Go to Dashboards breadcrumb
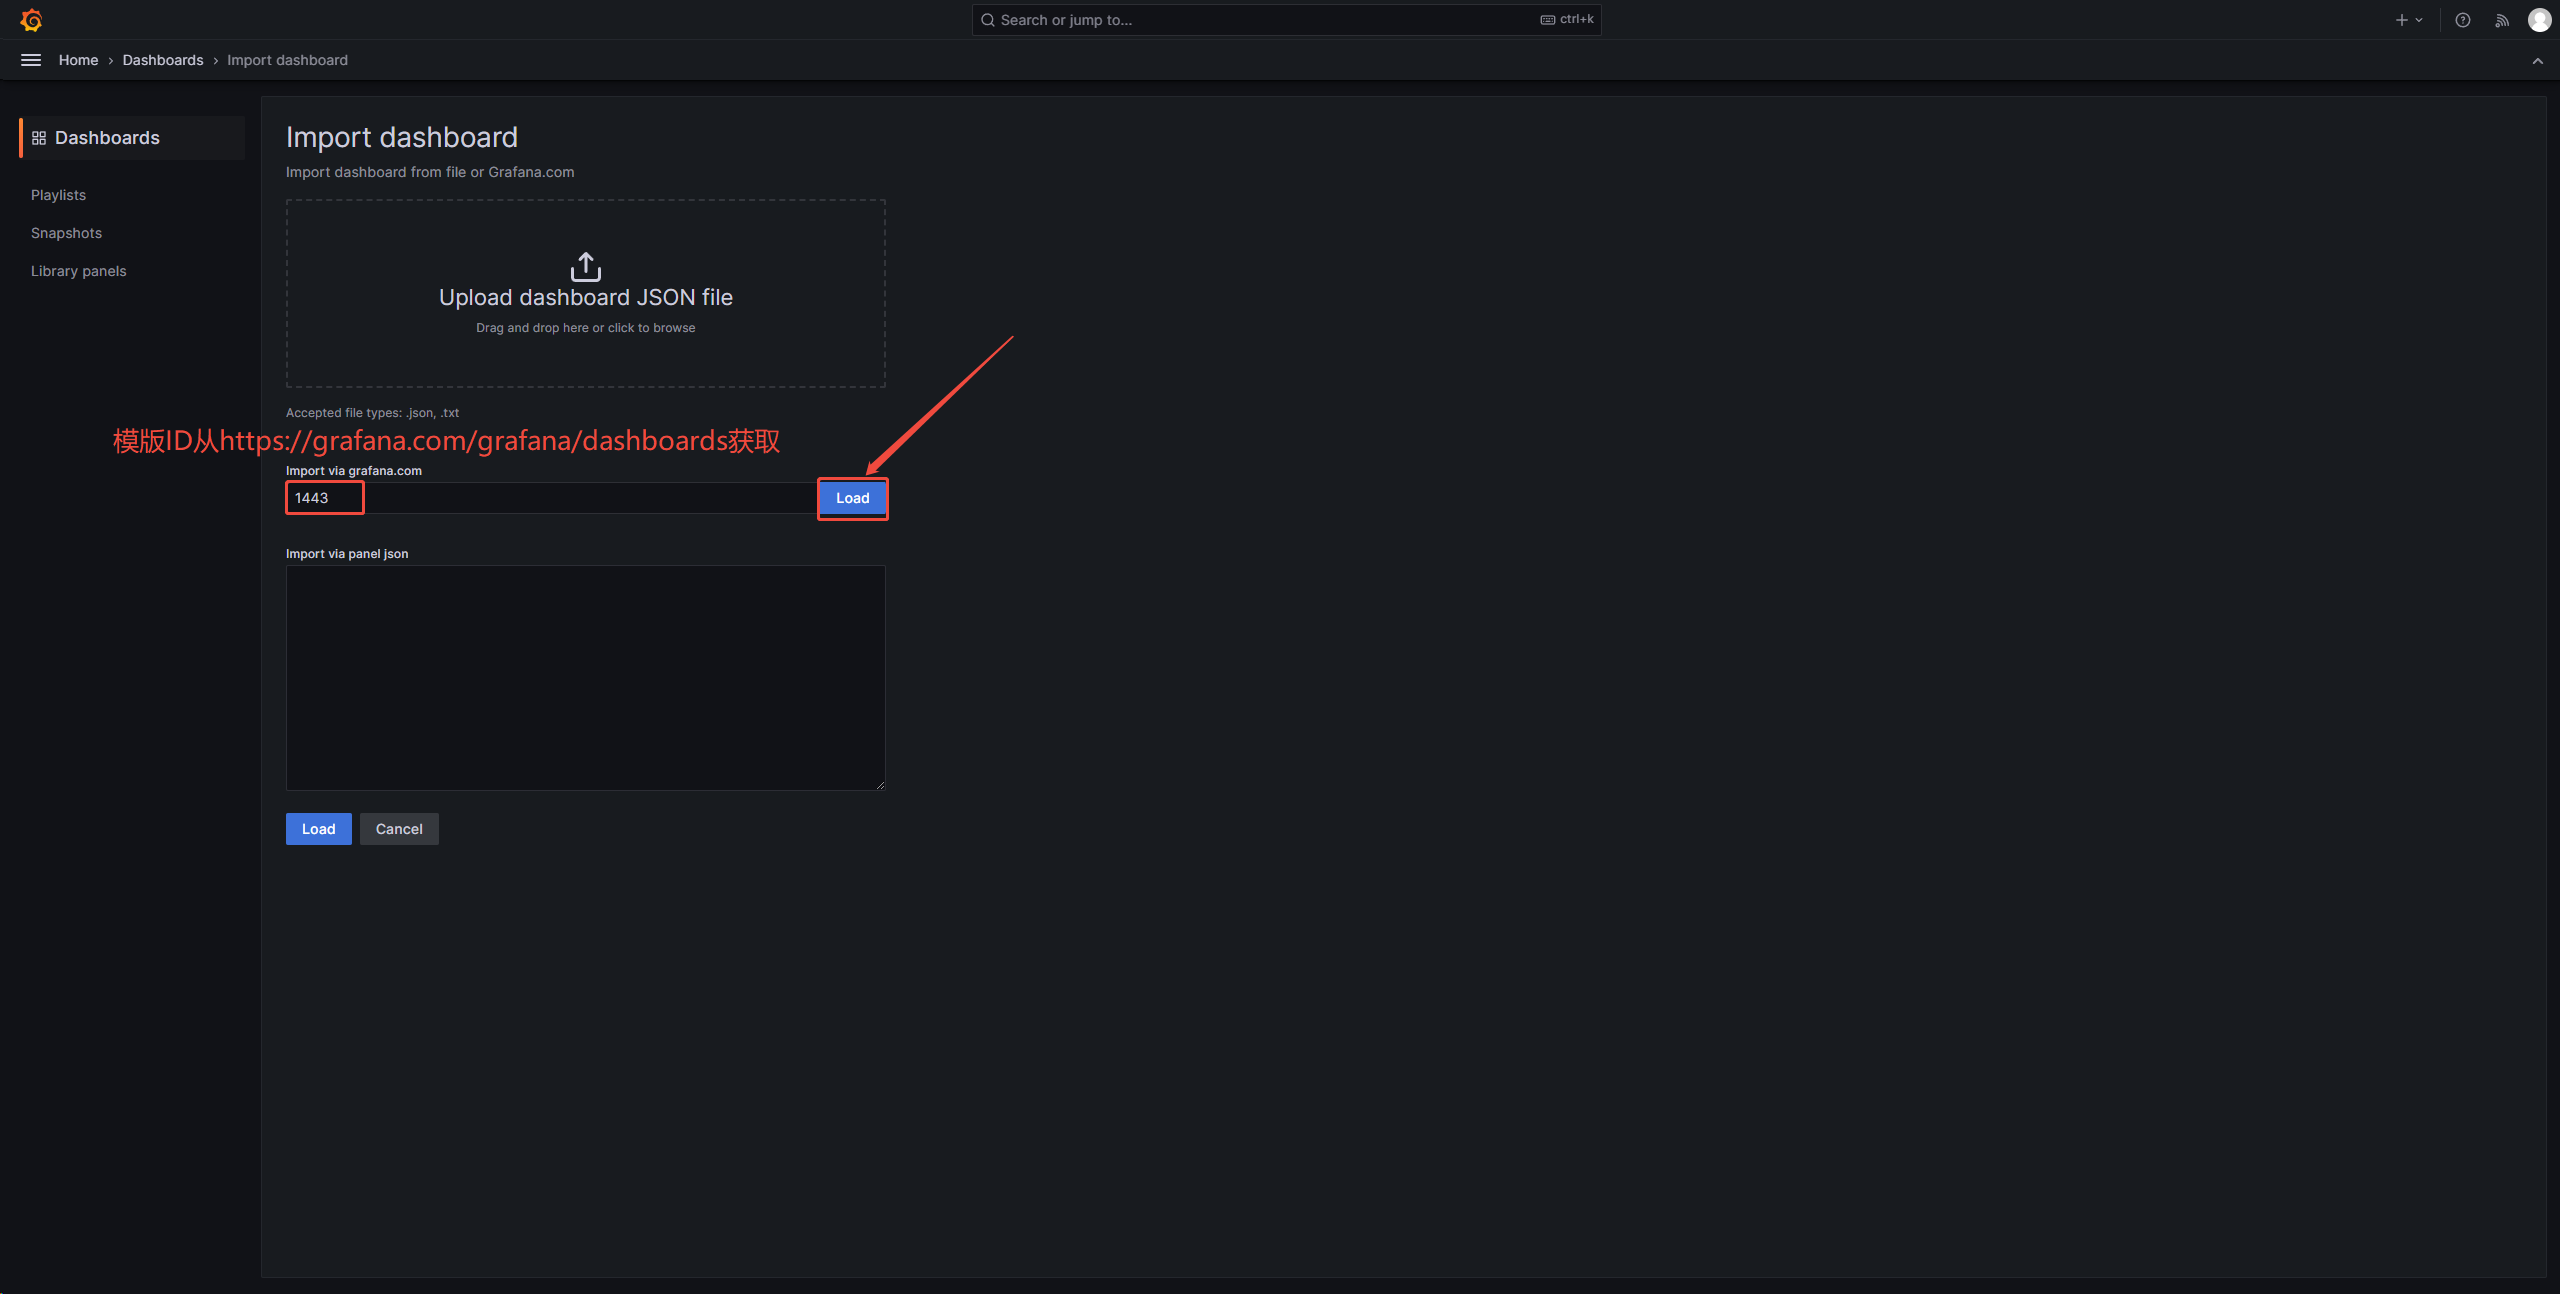Screen dimensions: 2560x1294 pos(163,60)
